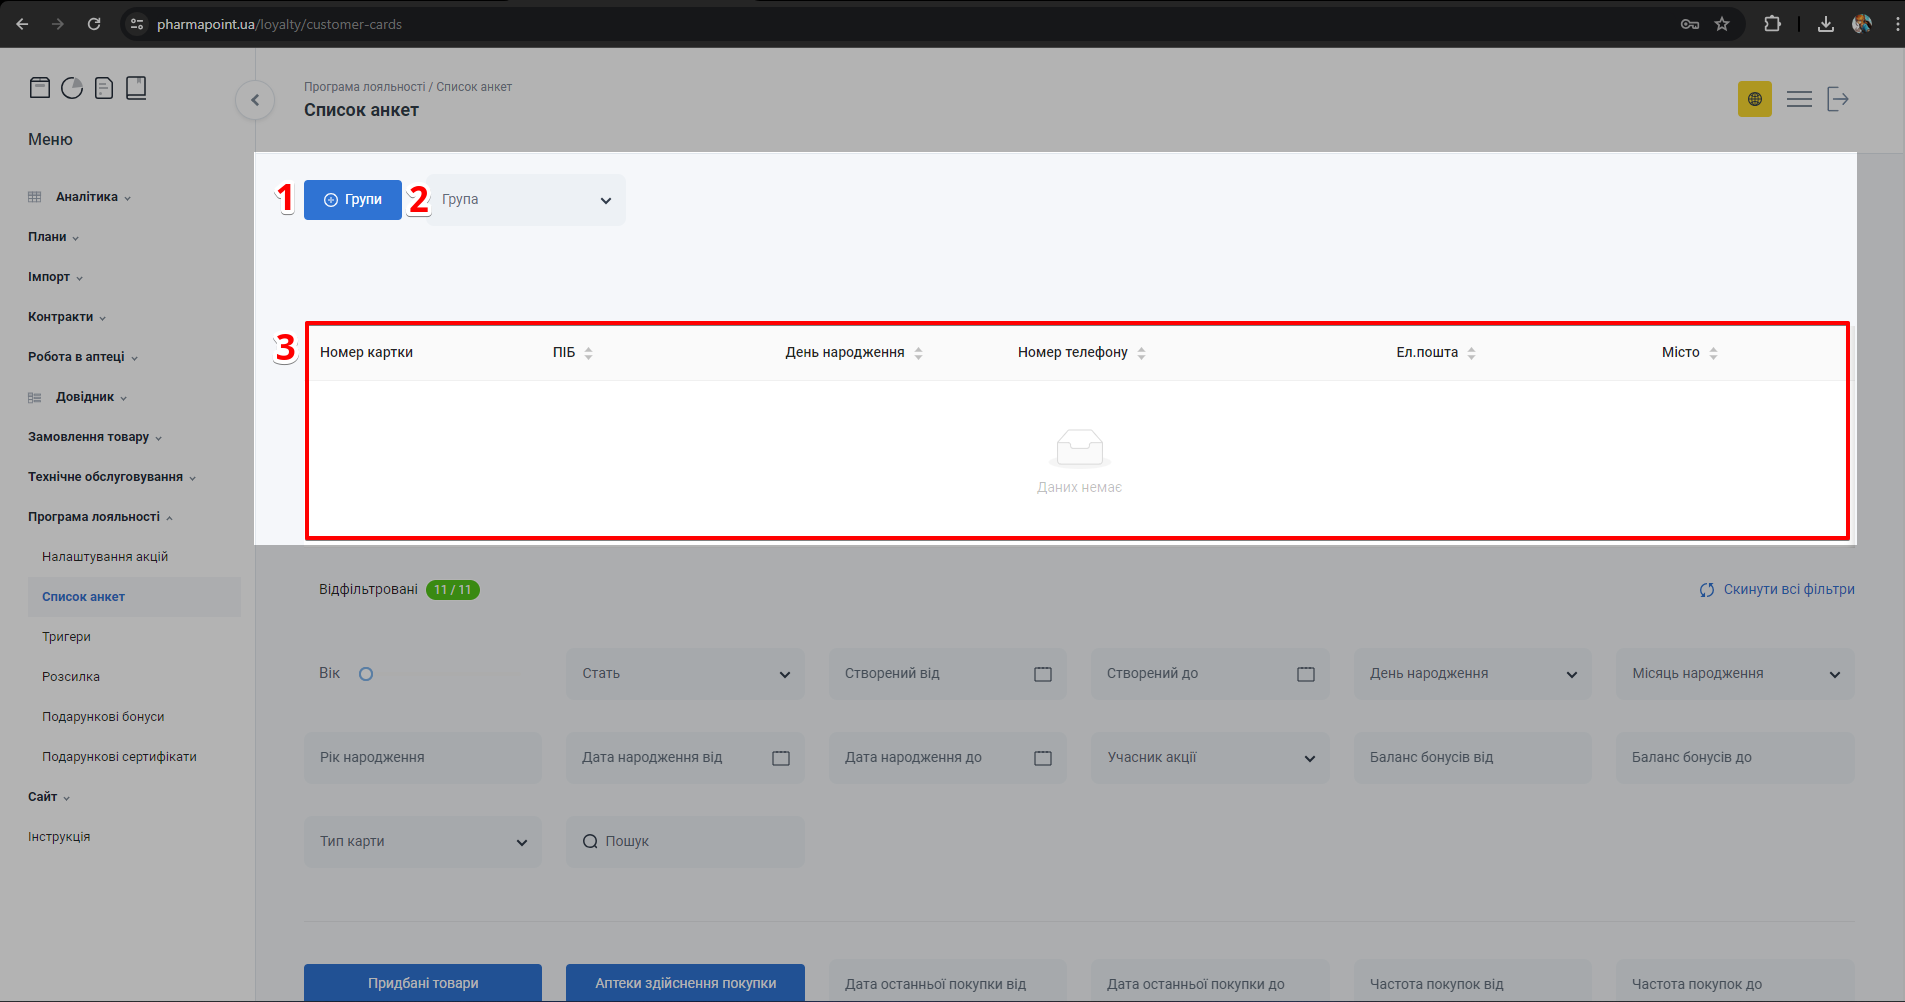Open the hamburger menu icon in the header

click(1799, 99)
